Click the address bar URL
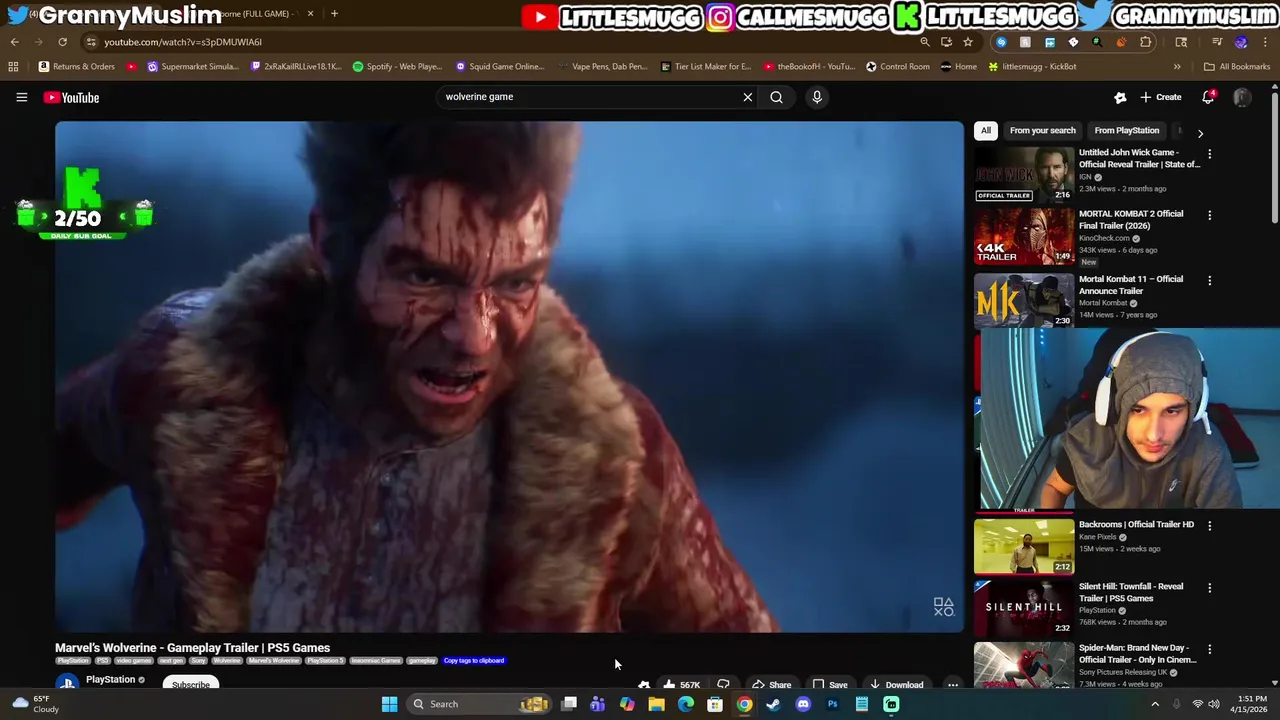Image resolution: width=1280 pixels, height=720 pixels. click(x=183, y=42)
